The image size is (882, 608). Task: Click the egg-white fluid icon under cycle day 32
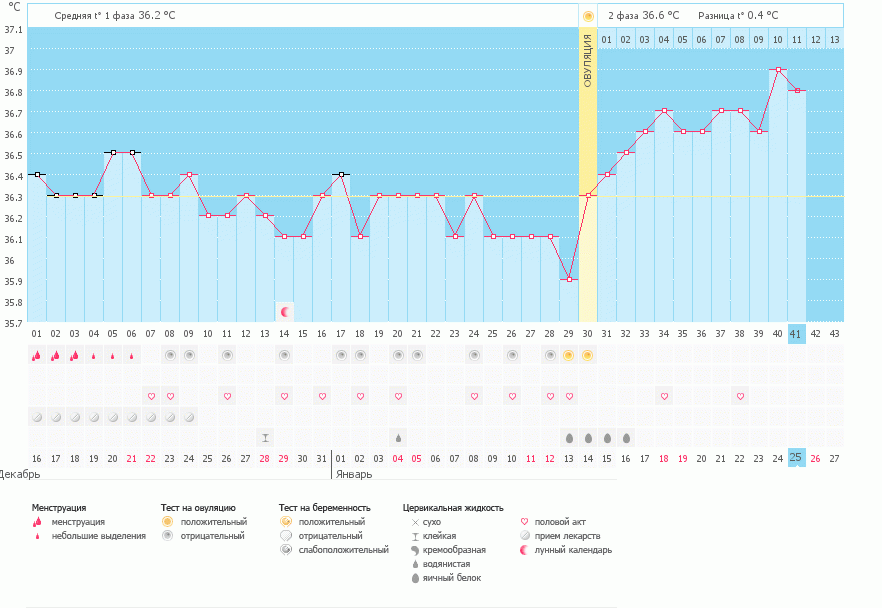pos(626,438)
